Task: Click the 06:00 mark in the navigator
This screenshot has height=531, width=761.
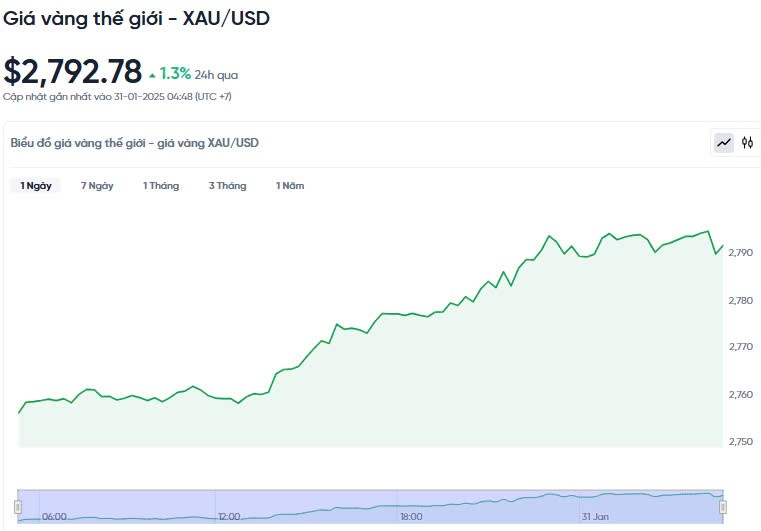Action: [x=55, y=517]
